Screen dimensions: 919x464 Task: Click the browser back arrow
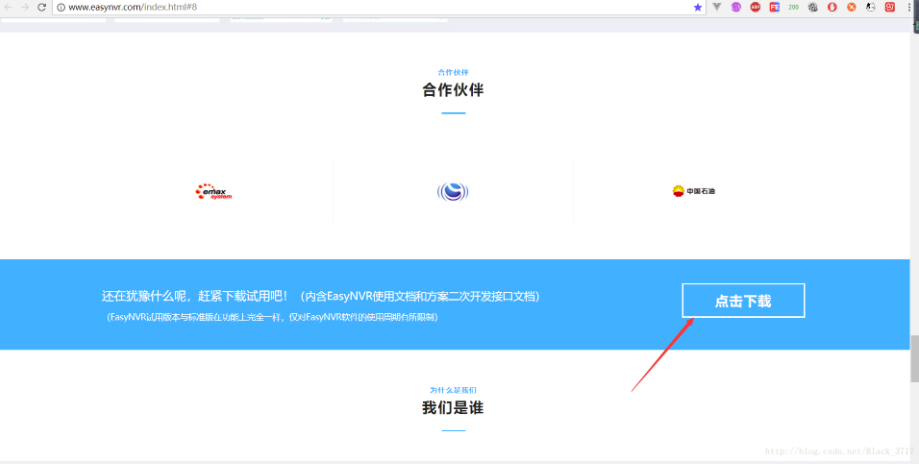tap(8, 7)
